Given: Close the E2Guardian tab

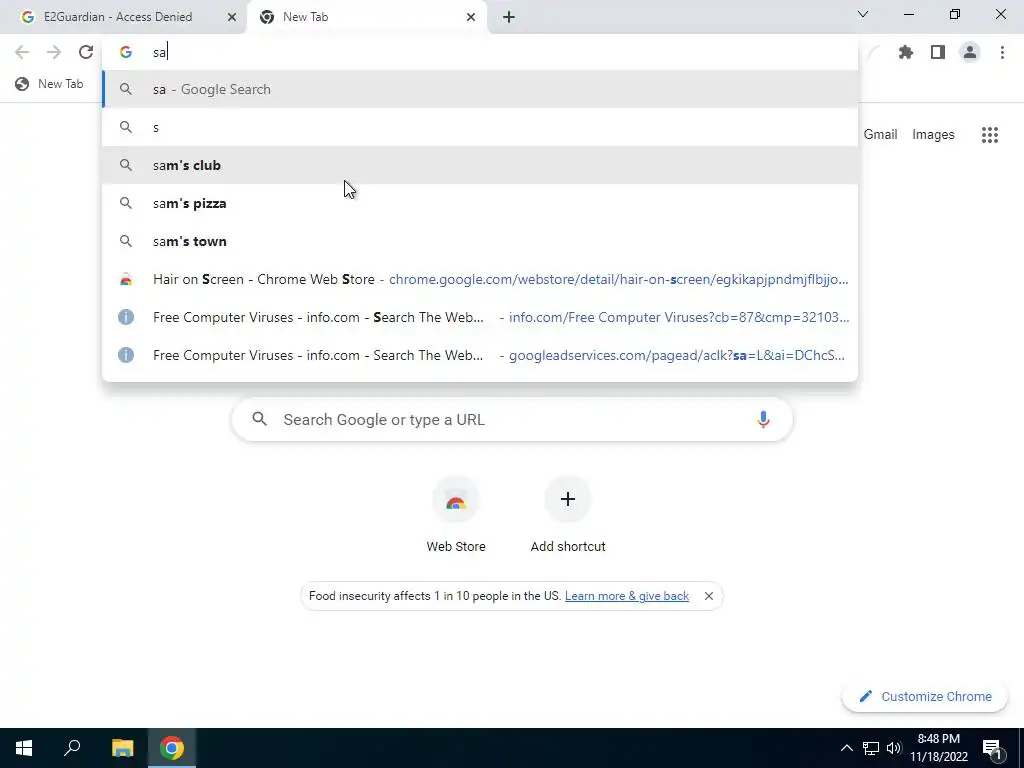Looking at the screenshot, I should (x=232, y=17).
